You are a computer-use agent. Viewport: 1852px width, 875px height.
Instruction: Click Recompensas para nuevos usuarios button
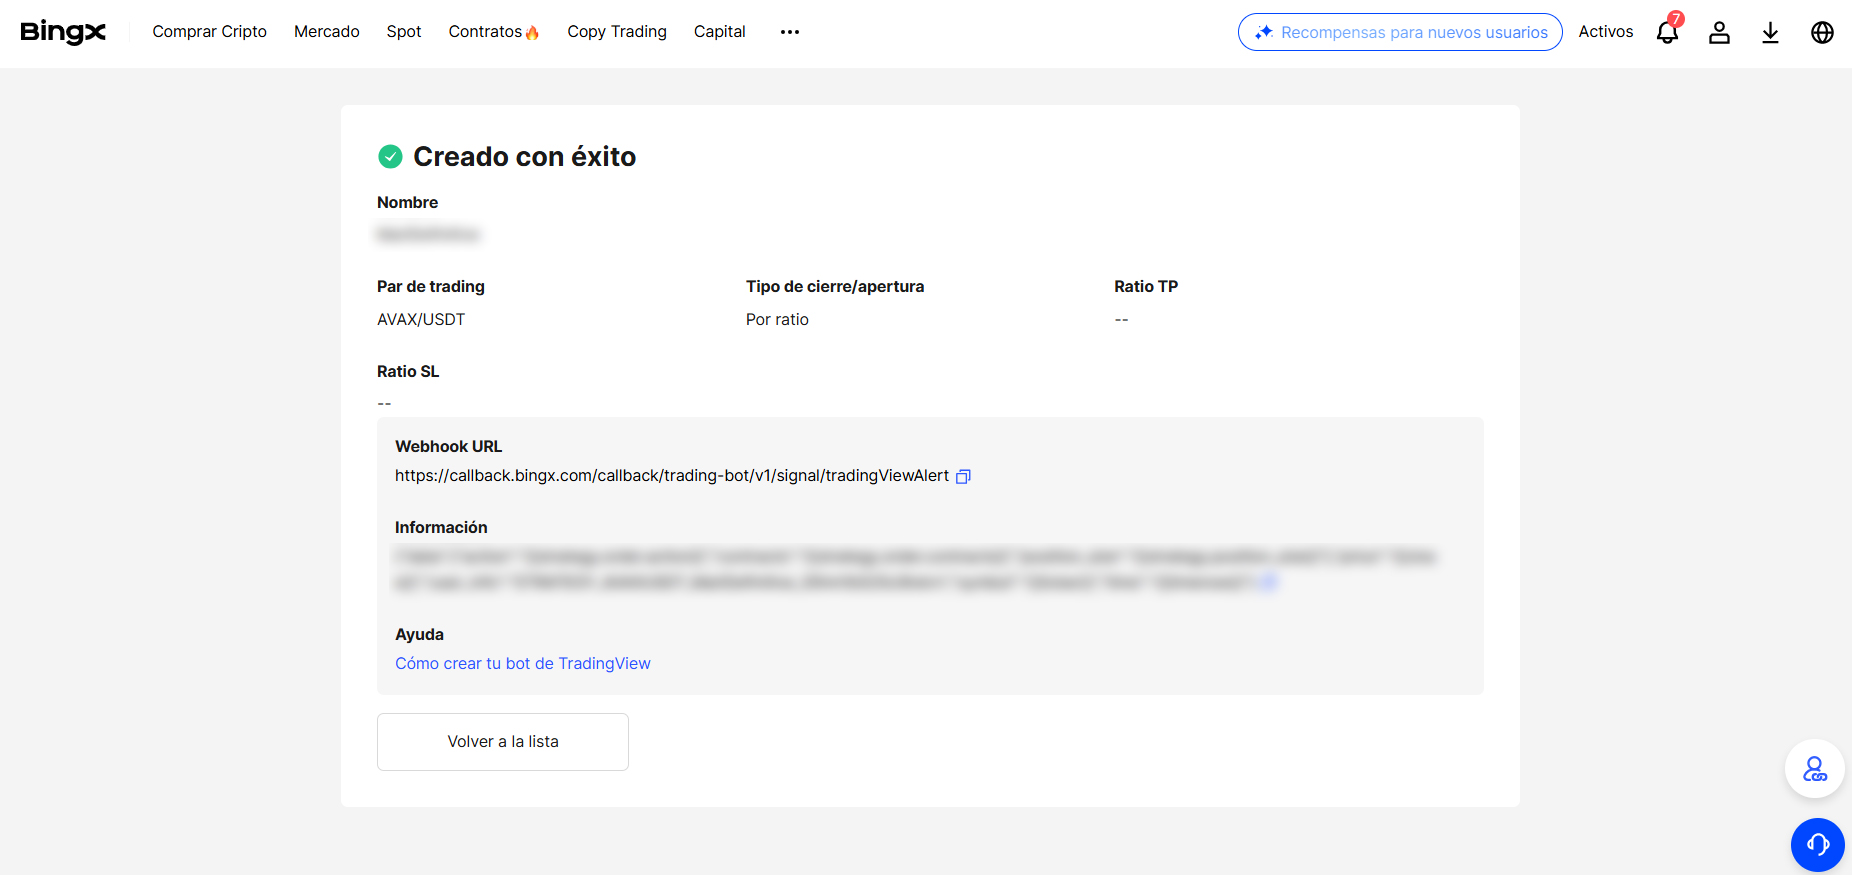1399,32
